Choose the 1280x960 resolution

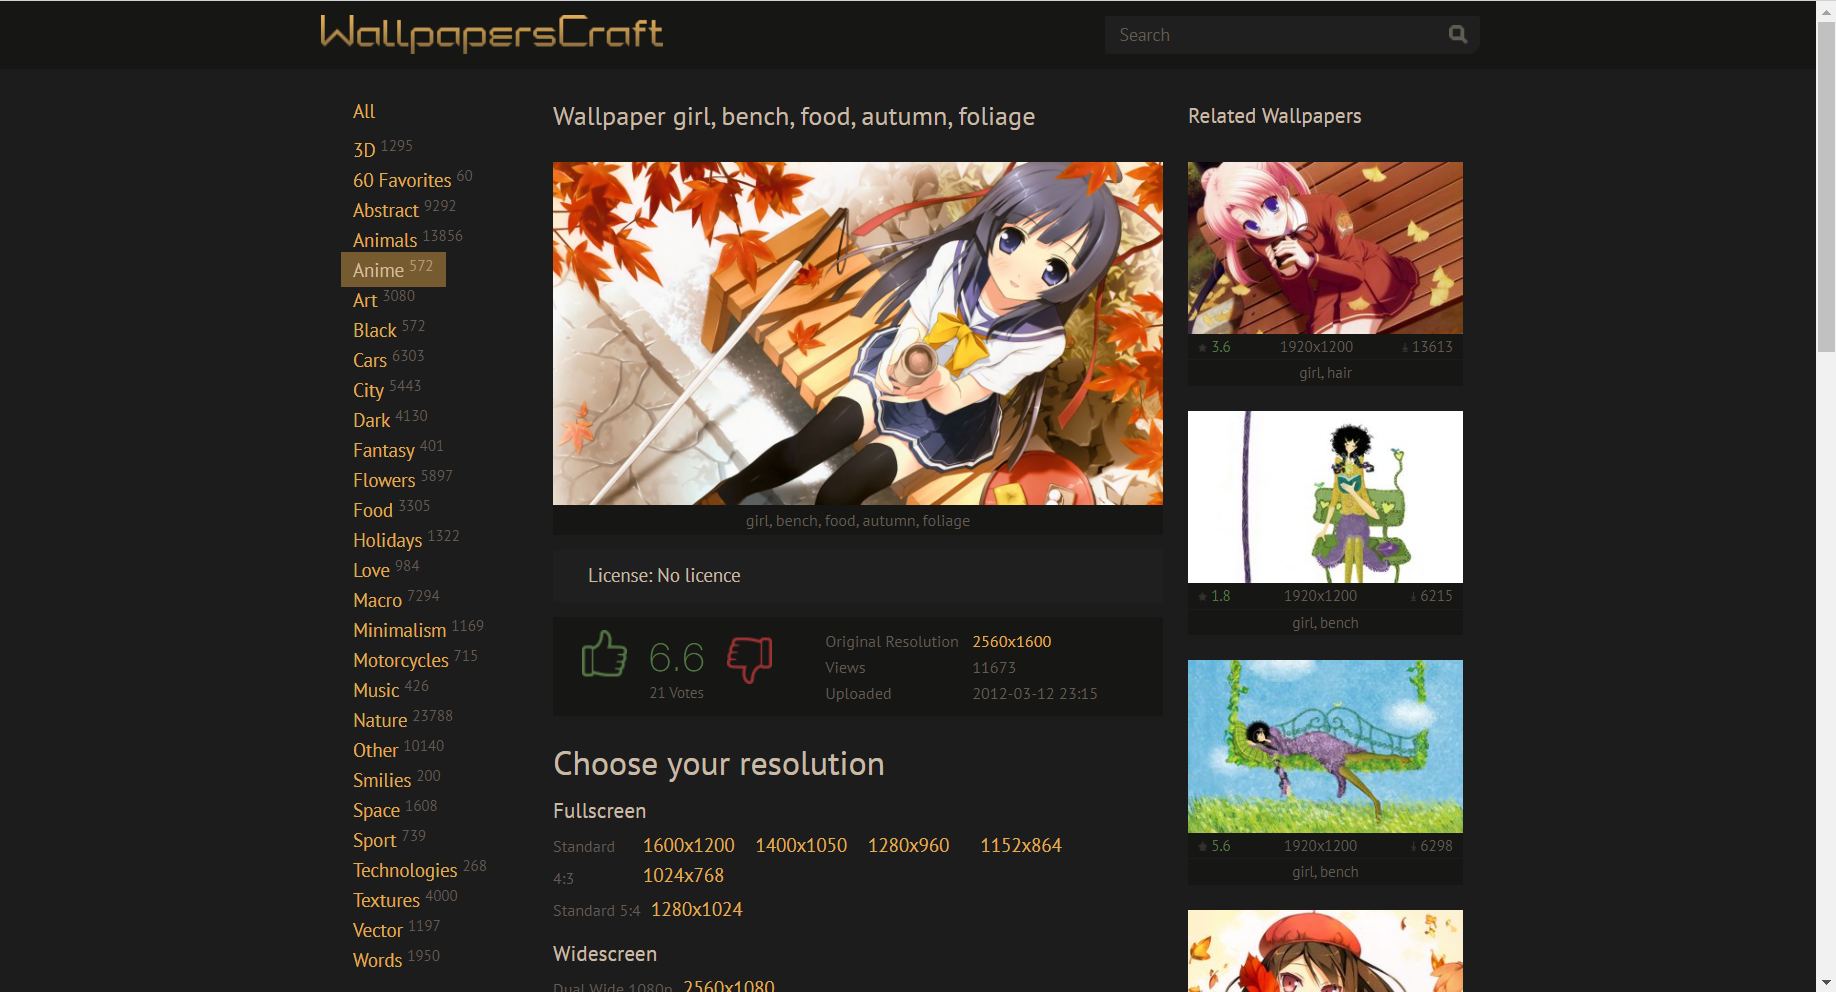(x=909, y=845)
